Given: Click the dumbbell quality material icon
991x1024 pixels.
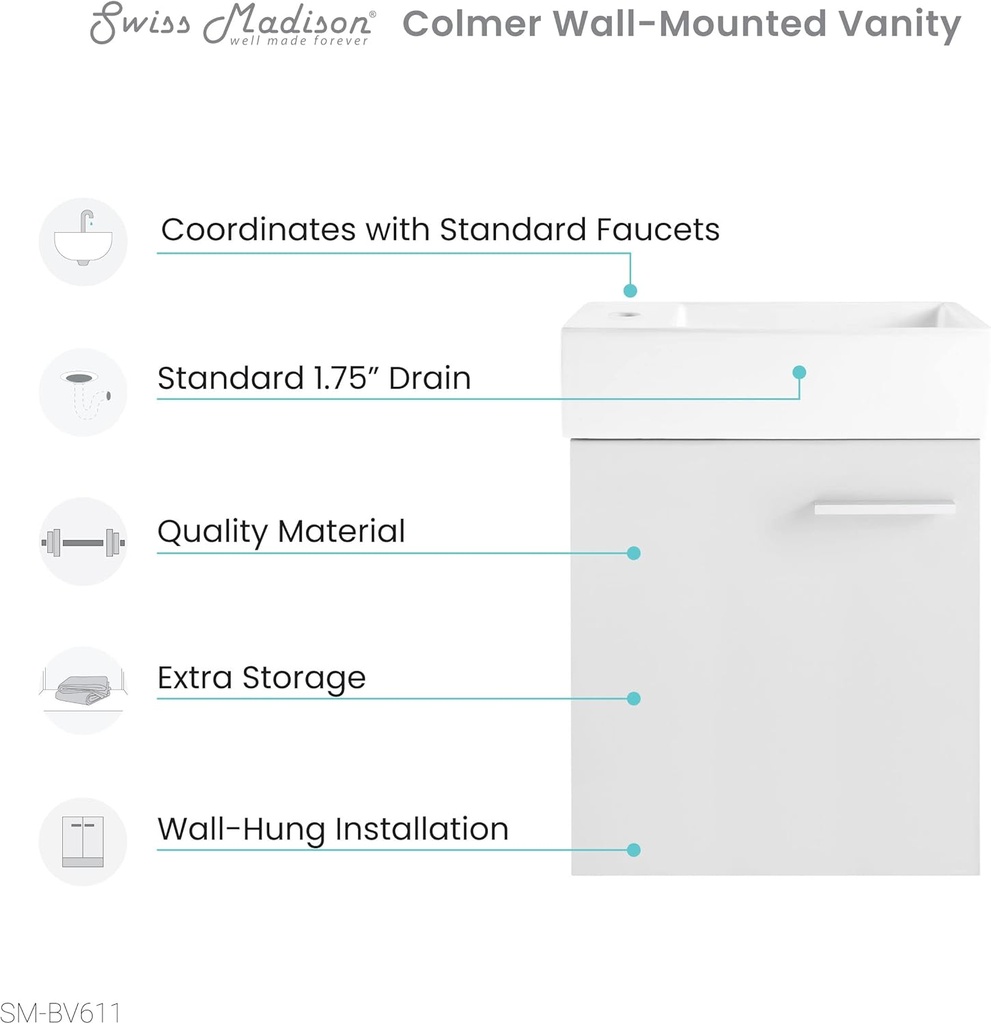Looking at the screenshot, I should point(83,542).
